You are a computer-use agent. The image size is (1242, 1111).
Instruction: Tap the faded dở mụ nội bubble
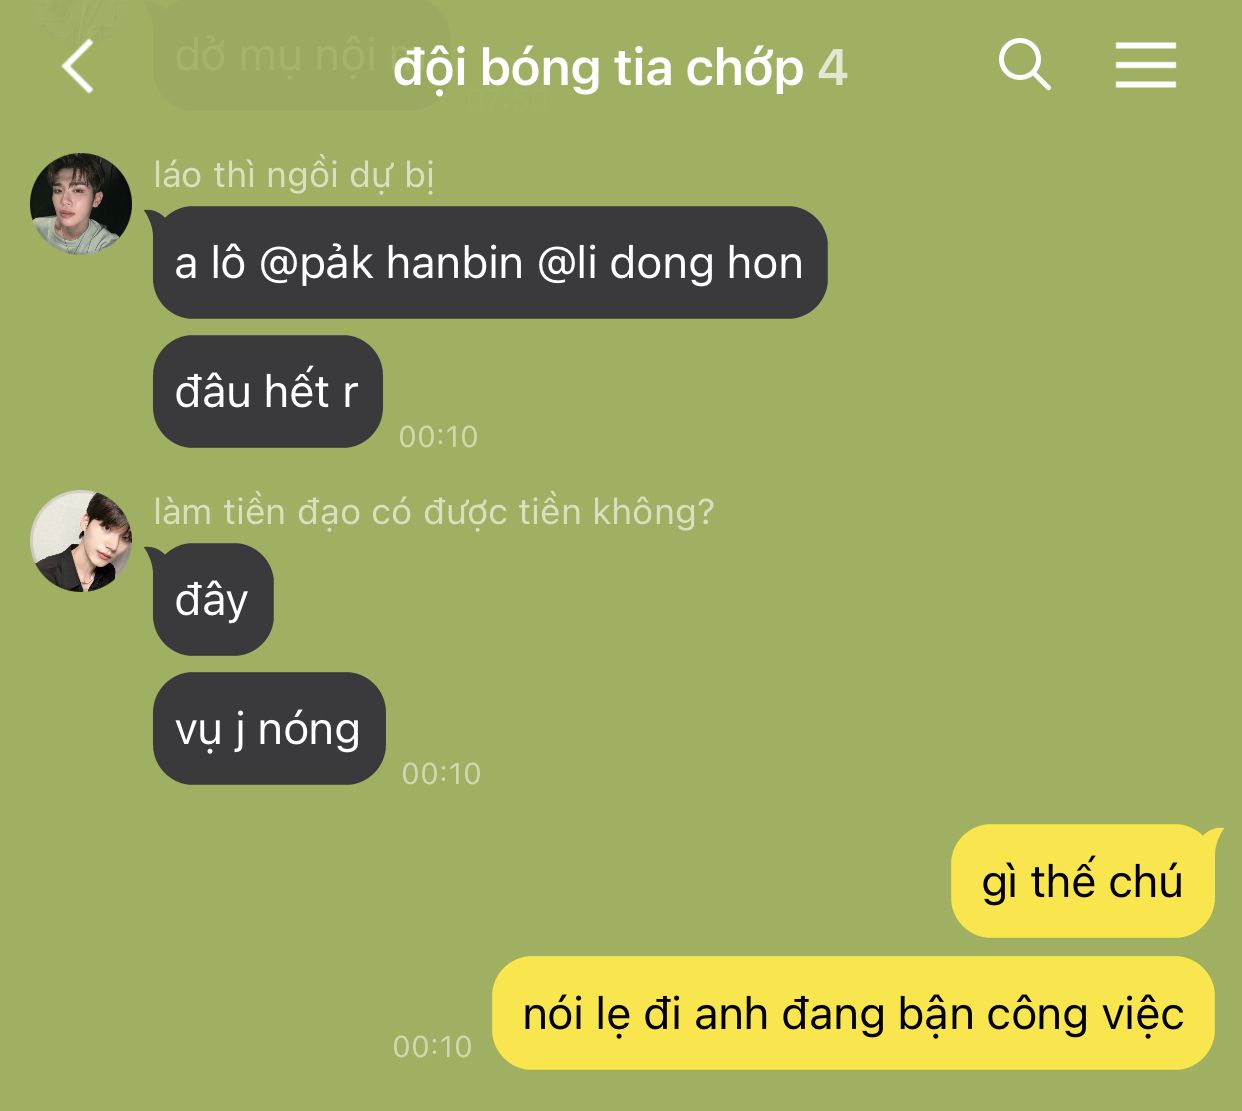[300, 55]
